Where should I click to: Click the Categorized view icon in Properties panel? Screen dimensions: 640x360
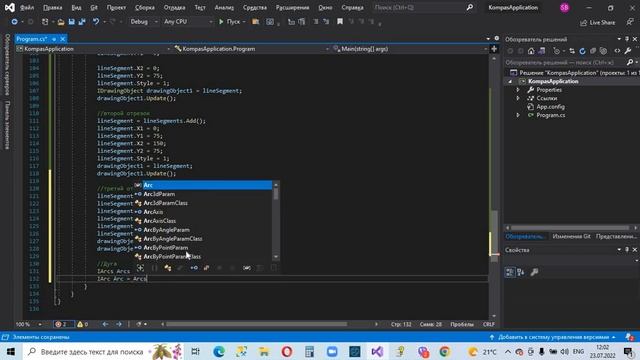510,272
